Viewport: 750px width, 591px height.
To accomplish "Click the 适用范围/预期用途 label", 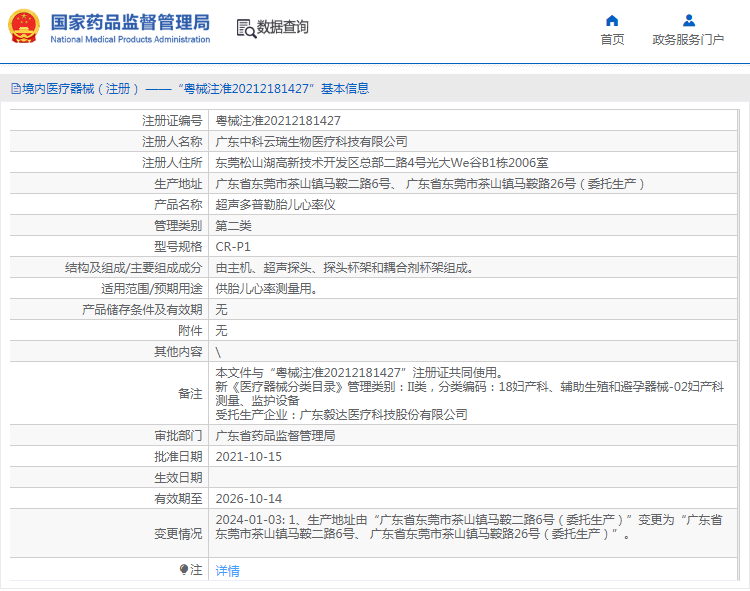I will tap(152, 289).
